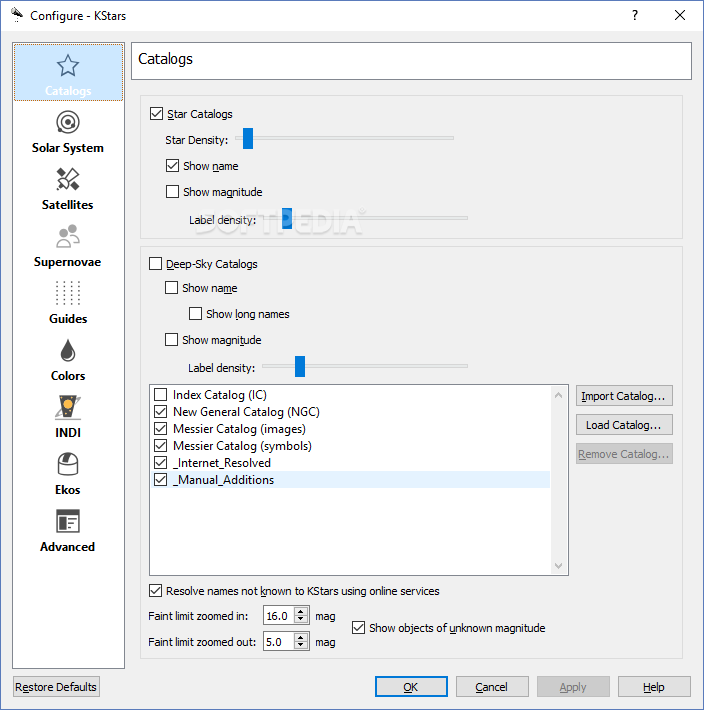
Task: Decrease Faint limit zoomed in value
Action: [x=301, y=620]
